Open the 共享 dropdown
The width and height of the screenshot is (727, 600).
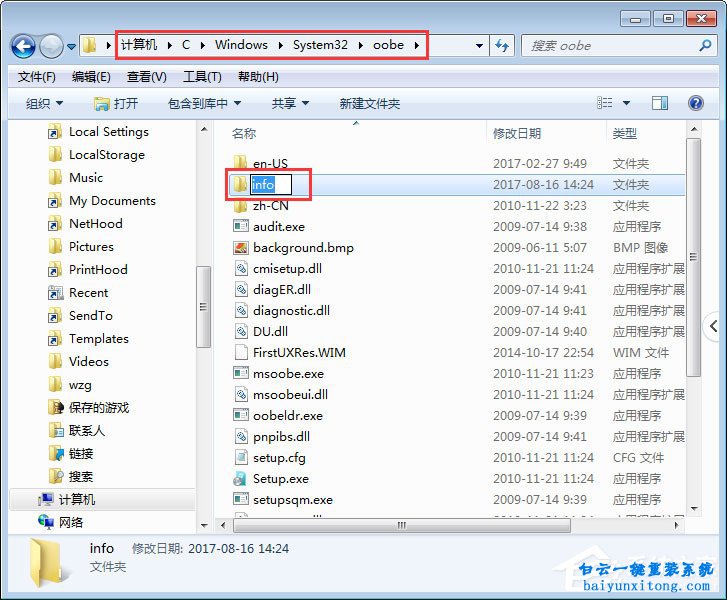coord(290,103)
